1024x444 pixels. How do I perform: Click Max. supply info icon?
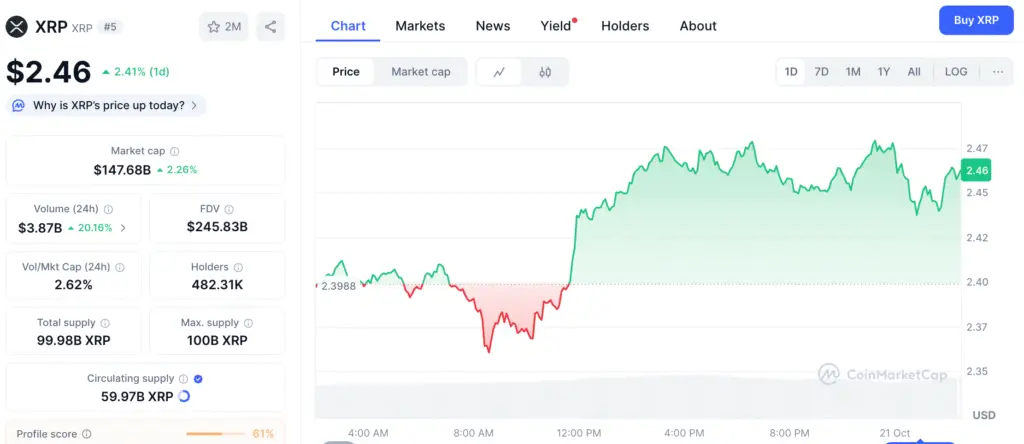coord(246,323)
